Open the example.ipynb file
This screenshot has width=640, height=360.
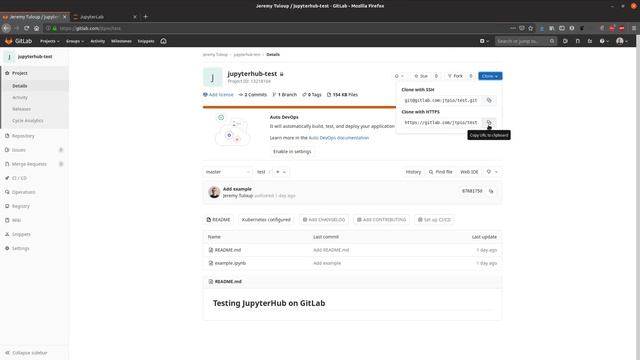click(x=230, y=263)
